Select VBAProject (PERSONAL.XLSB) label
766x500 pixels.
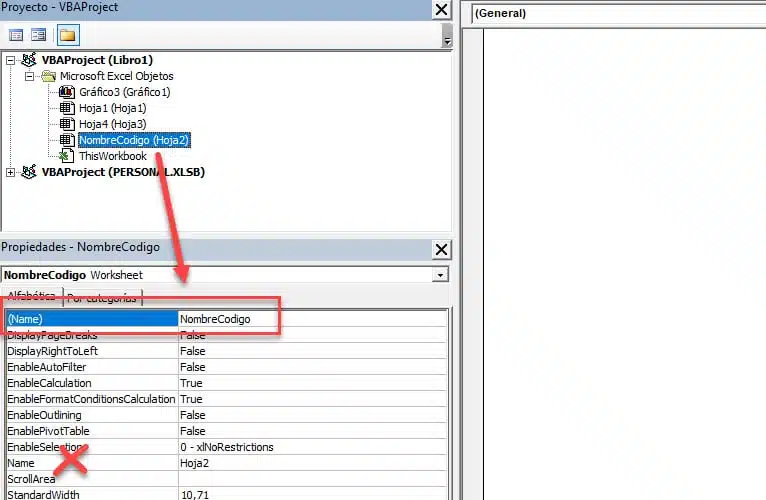pyautogui.click(x=123, y=172)
